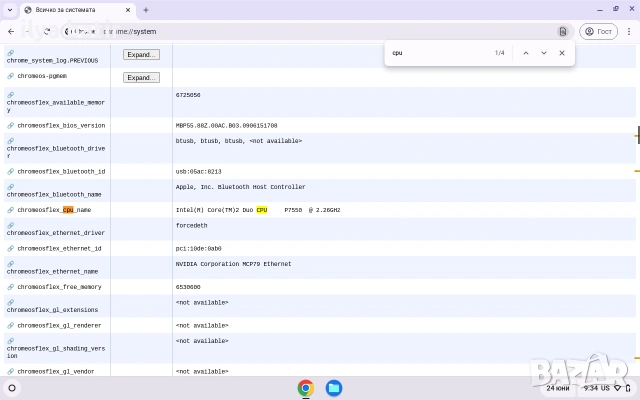Click link icon for chromeosflex_ethernet_driver
The width and height of the screenshot is (640, 400).
[11, 225]
